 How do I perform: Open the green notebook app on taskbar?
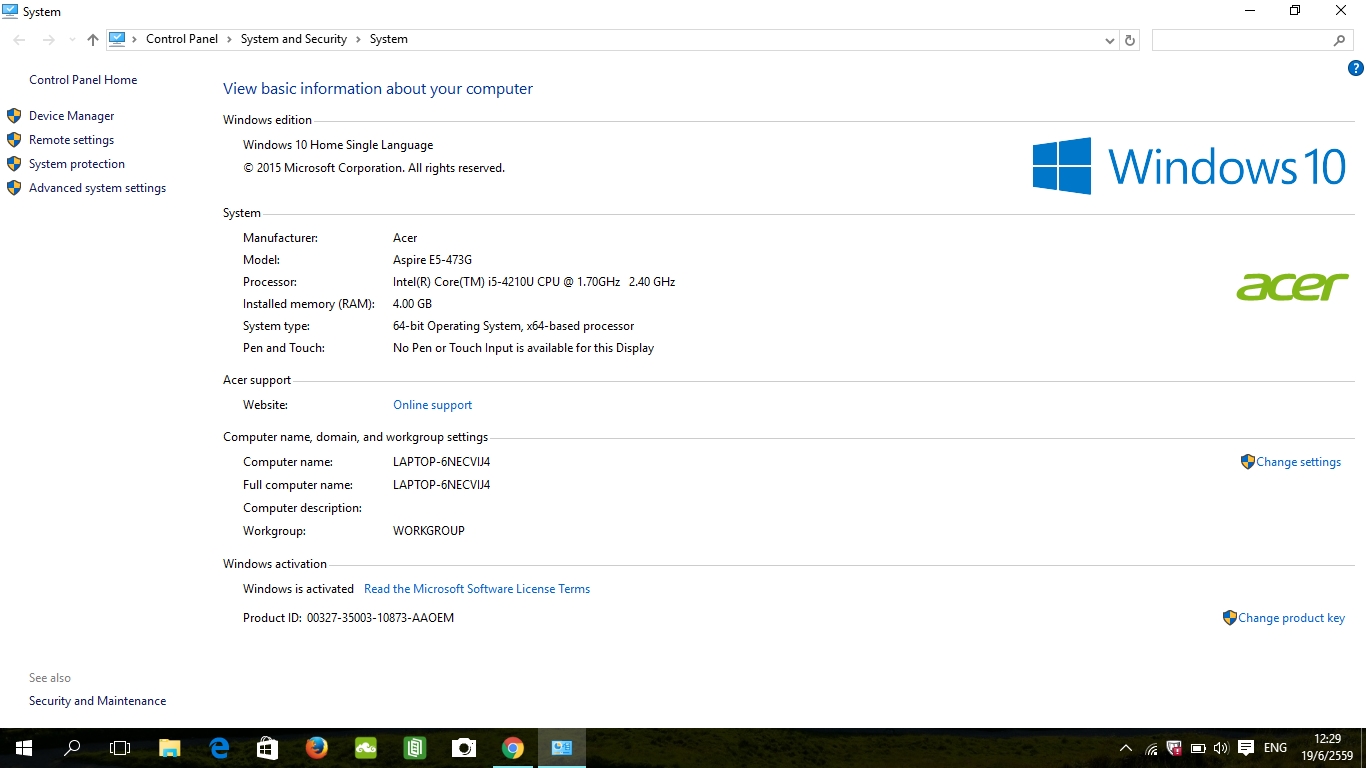point(414,748)
